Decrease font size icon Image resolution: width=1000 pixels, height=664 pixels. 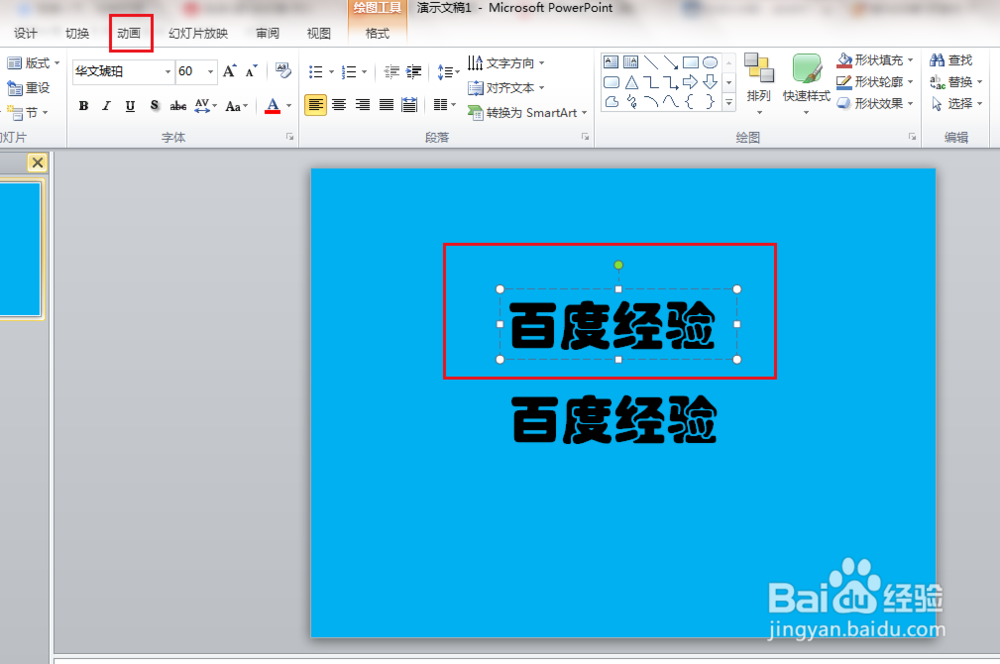click(252, 71)
